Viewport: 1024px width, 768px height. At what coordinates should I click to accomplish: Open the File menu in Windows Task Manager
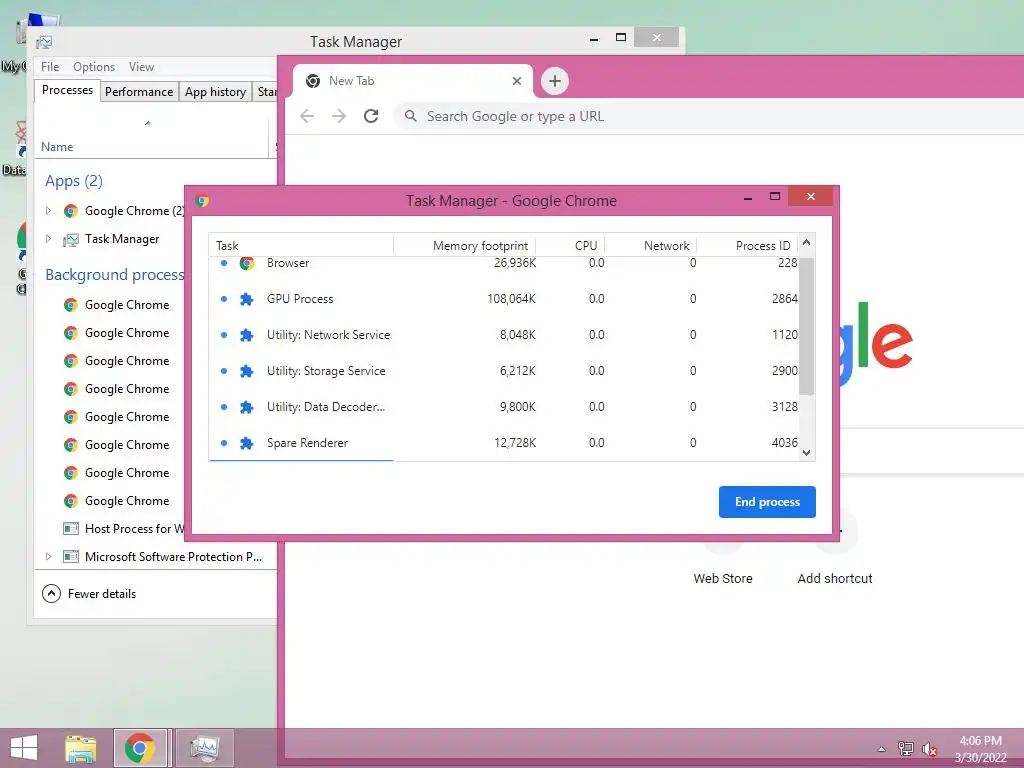(x=50, y=67)
